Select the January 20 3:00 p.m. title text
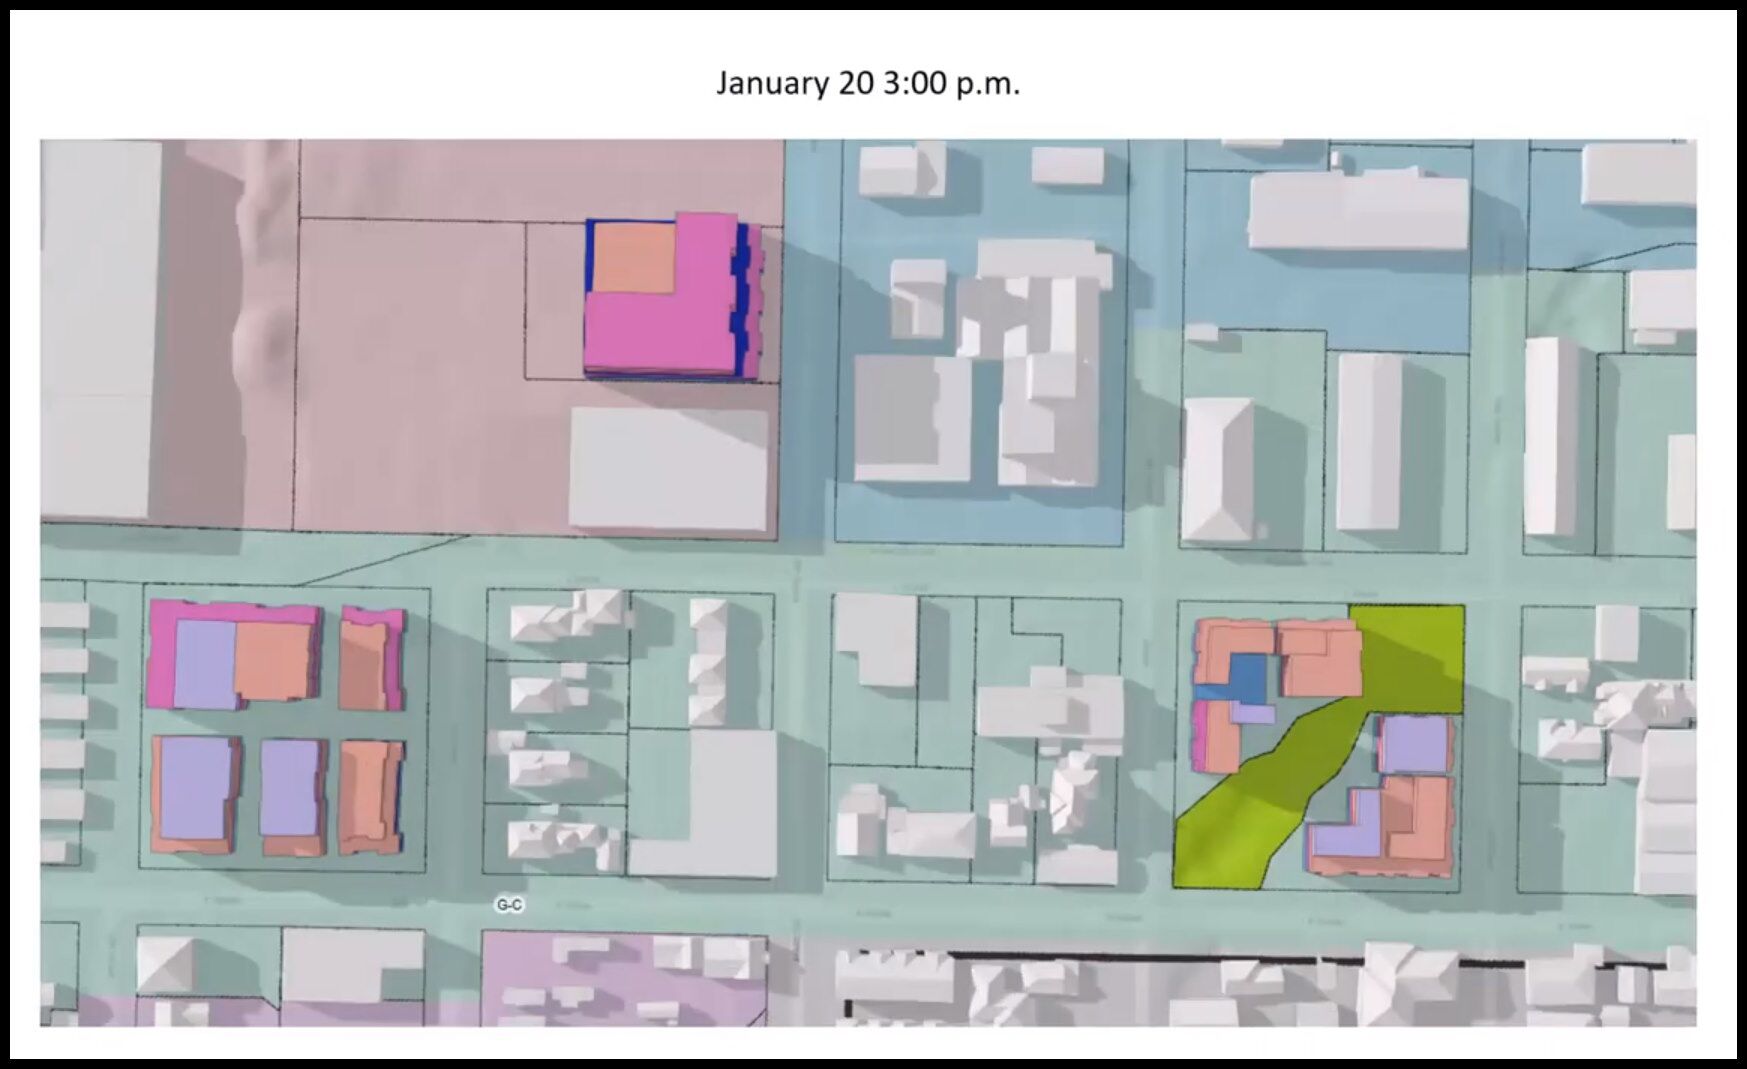This screenshot has height=1069, width=1747. [869, 85]
